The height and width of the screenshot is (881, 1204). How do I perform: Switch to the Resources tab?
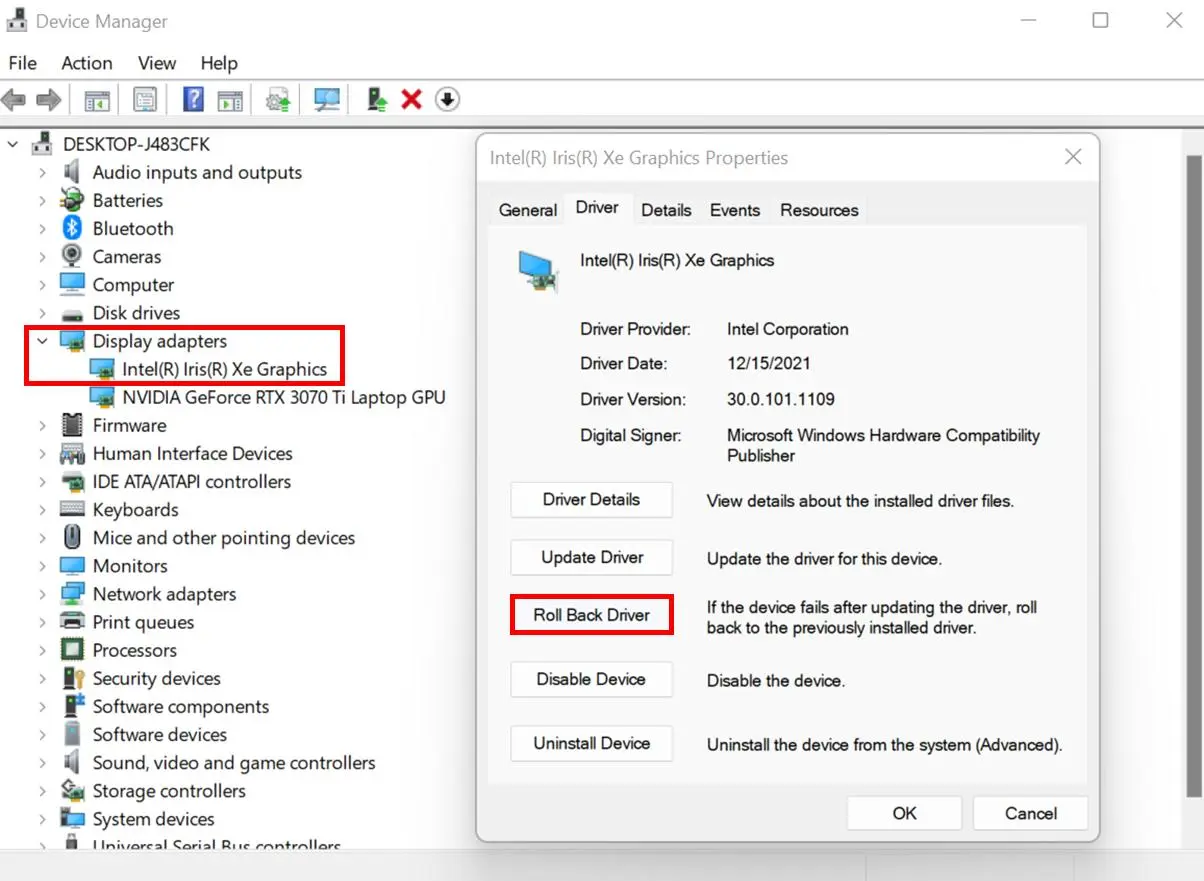point(819,210)
